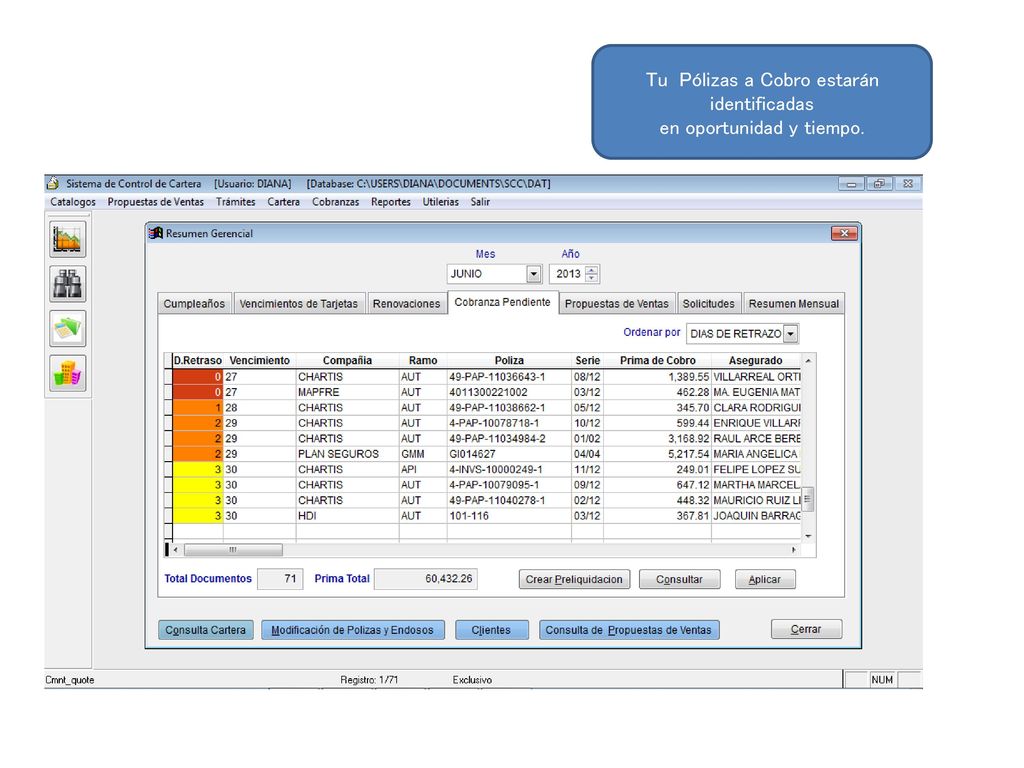Click the Sistema de Control de Cartera app icon
The height and width of the screenshot is (768, 1024).
click(53, 184)
